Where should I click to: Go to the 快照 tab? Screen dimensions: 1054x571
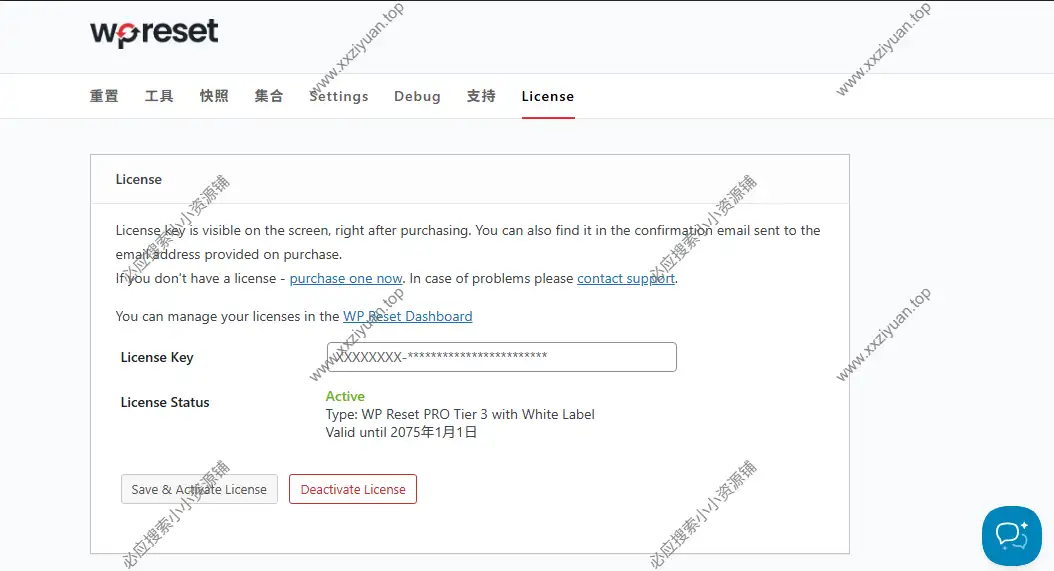[214, 96]
